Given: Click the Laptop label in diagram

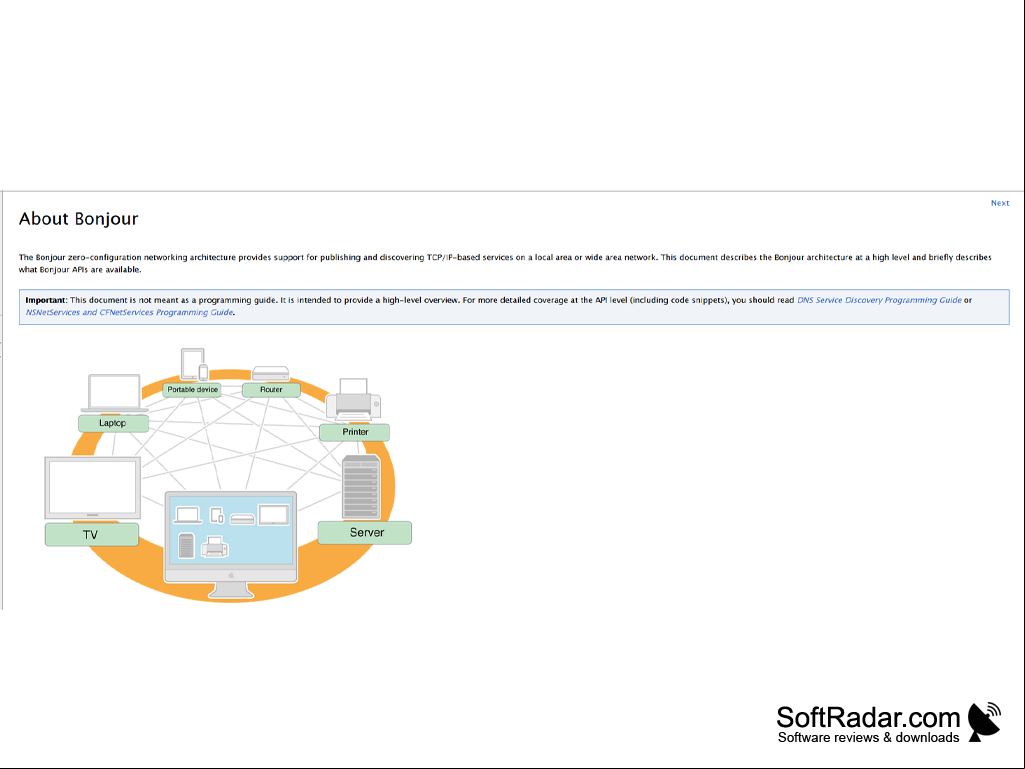Looking at the screenshot, I should pos(113,423).
